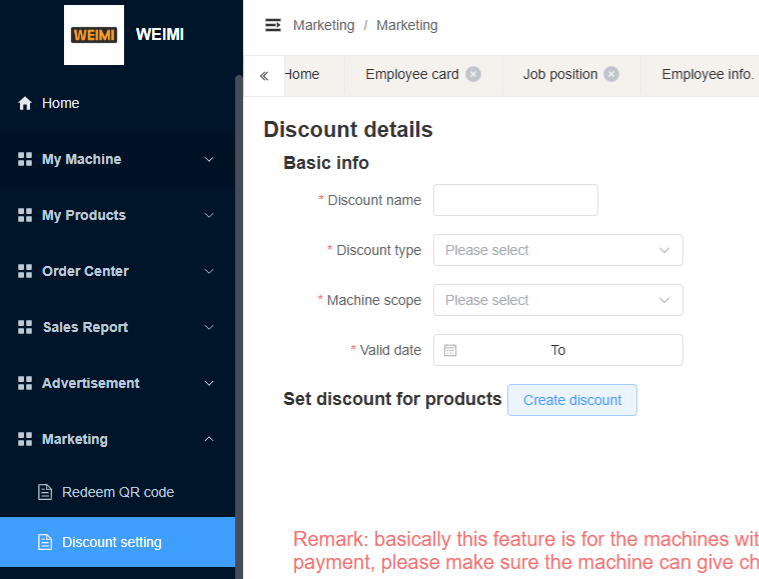
Task: Expand the Sales Report menu
Action: coord(117,327)
